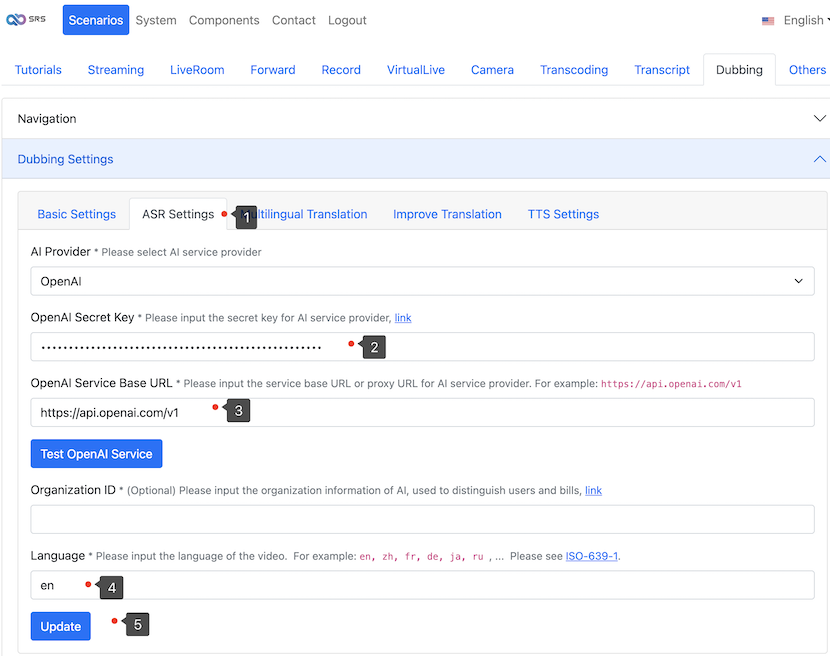Click the Scenarios menu button
Image resolution: width=830 pixels, height=656 pixels.
(96, 20)
